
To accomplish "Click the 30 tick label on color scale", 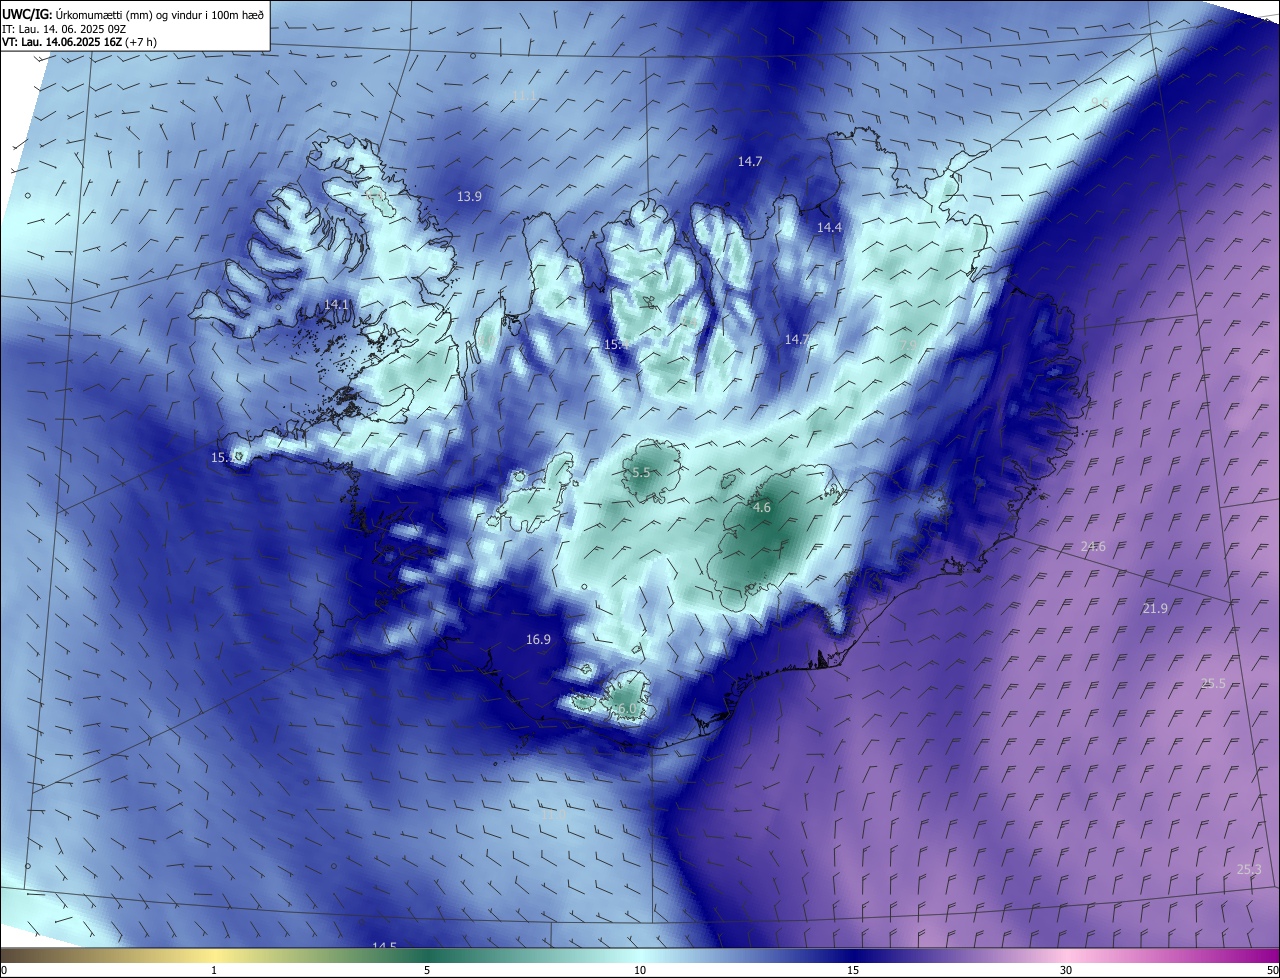I will pos(1066,970).
